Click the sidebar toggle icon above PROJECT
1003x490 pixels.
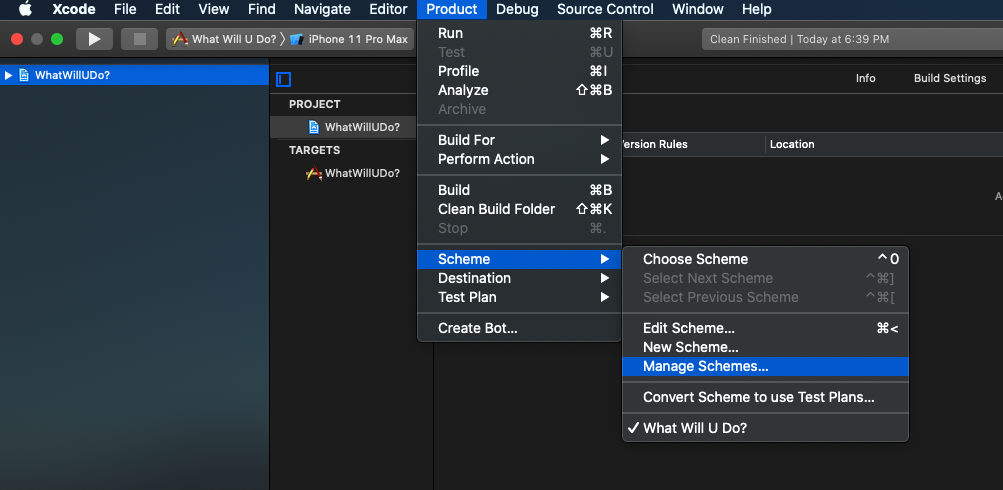283,79
